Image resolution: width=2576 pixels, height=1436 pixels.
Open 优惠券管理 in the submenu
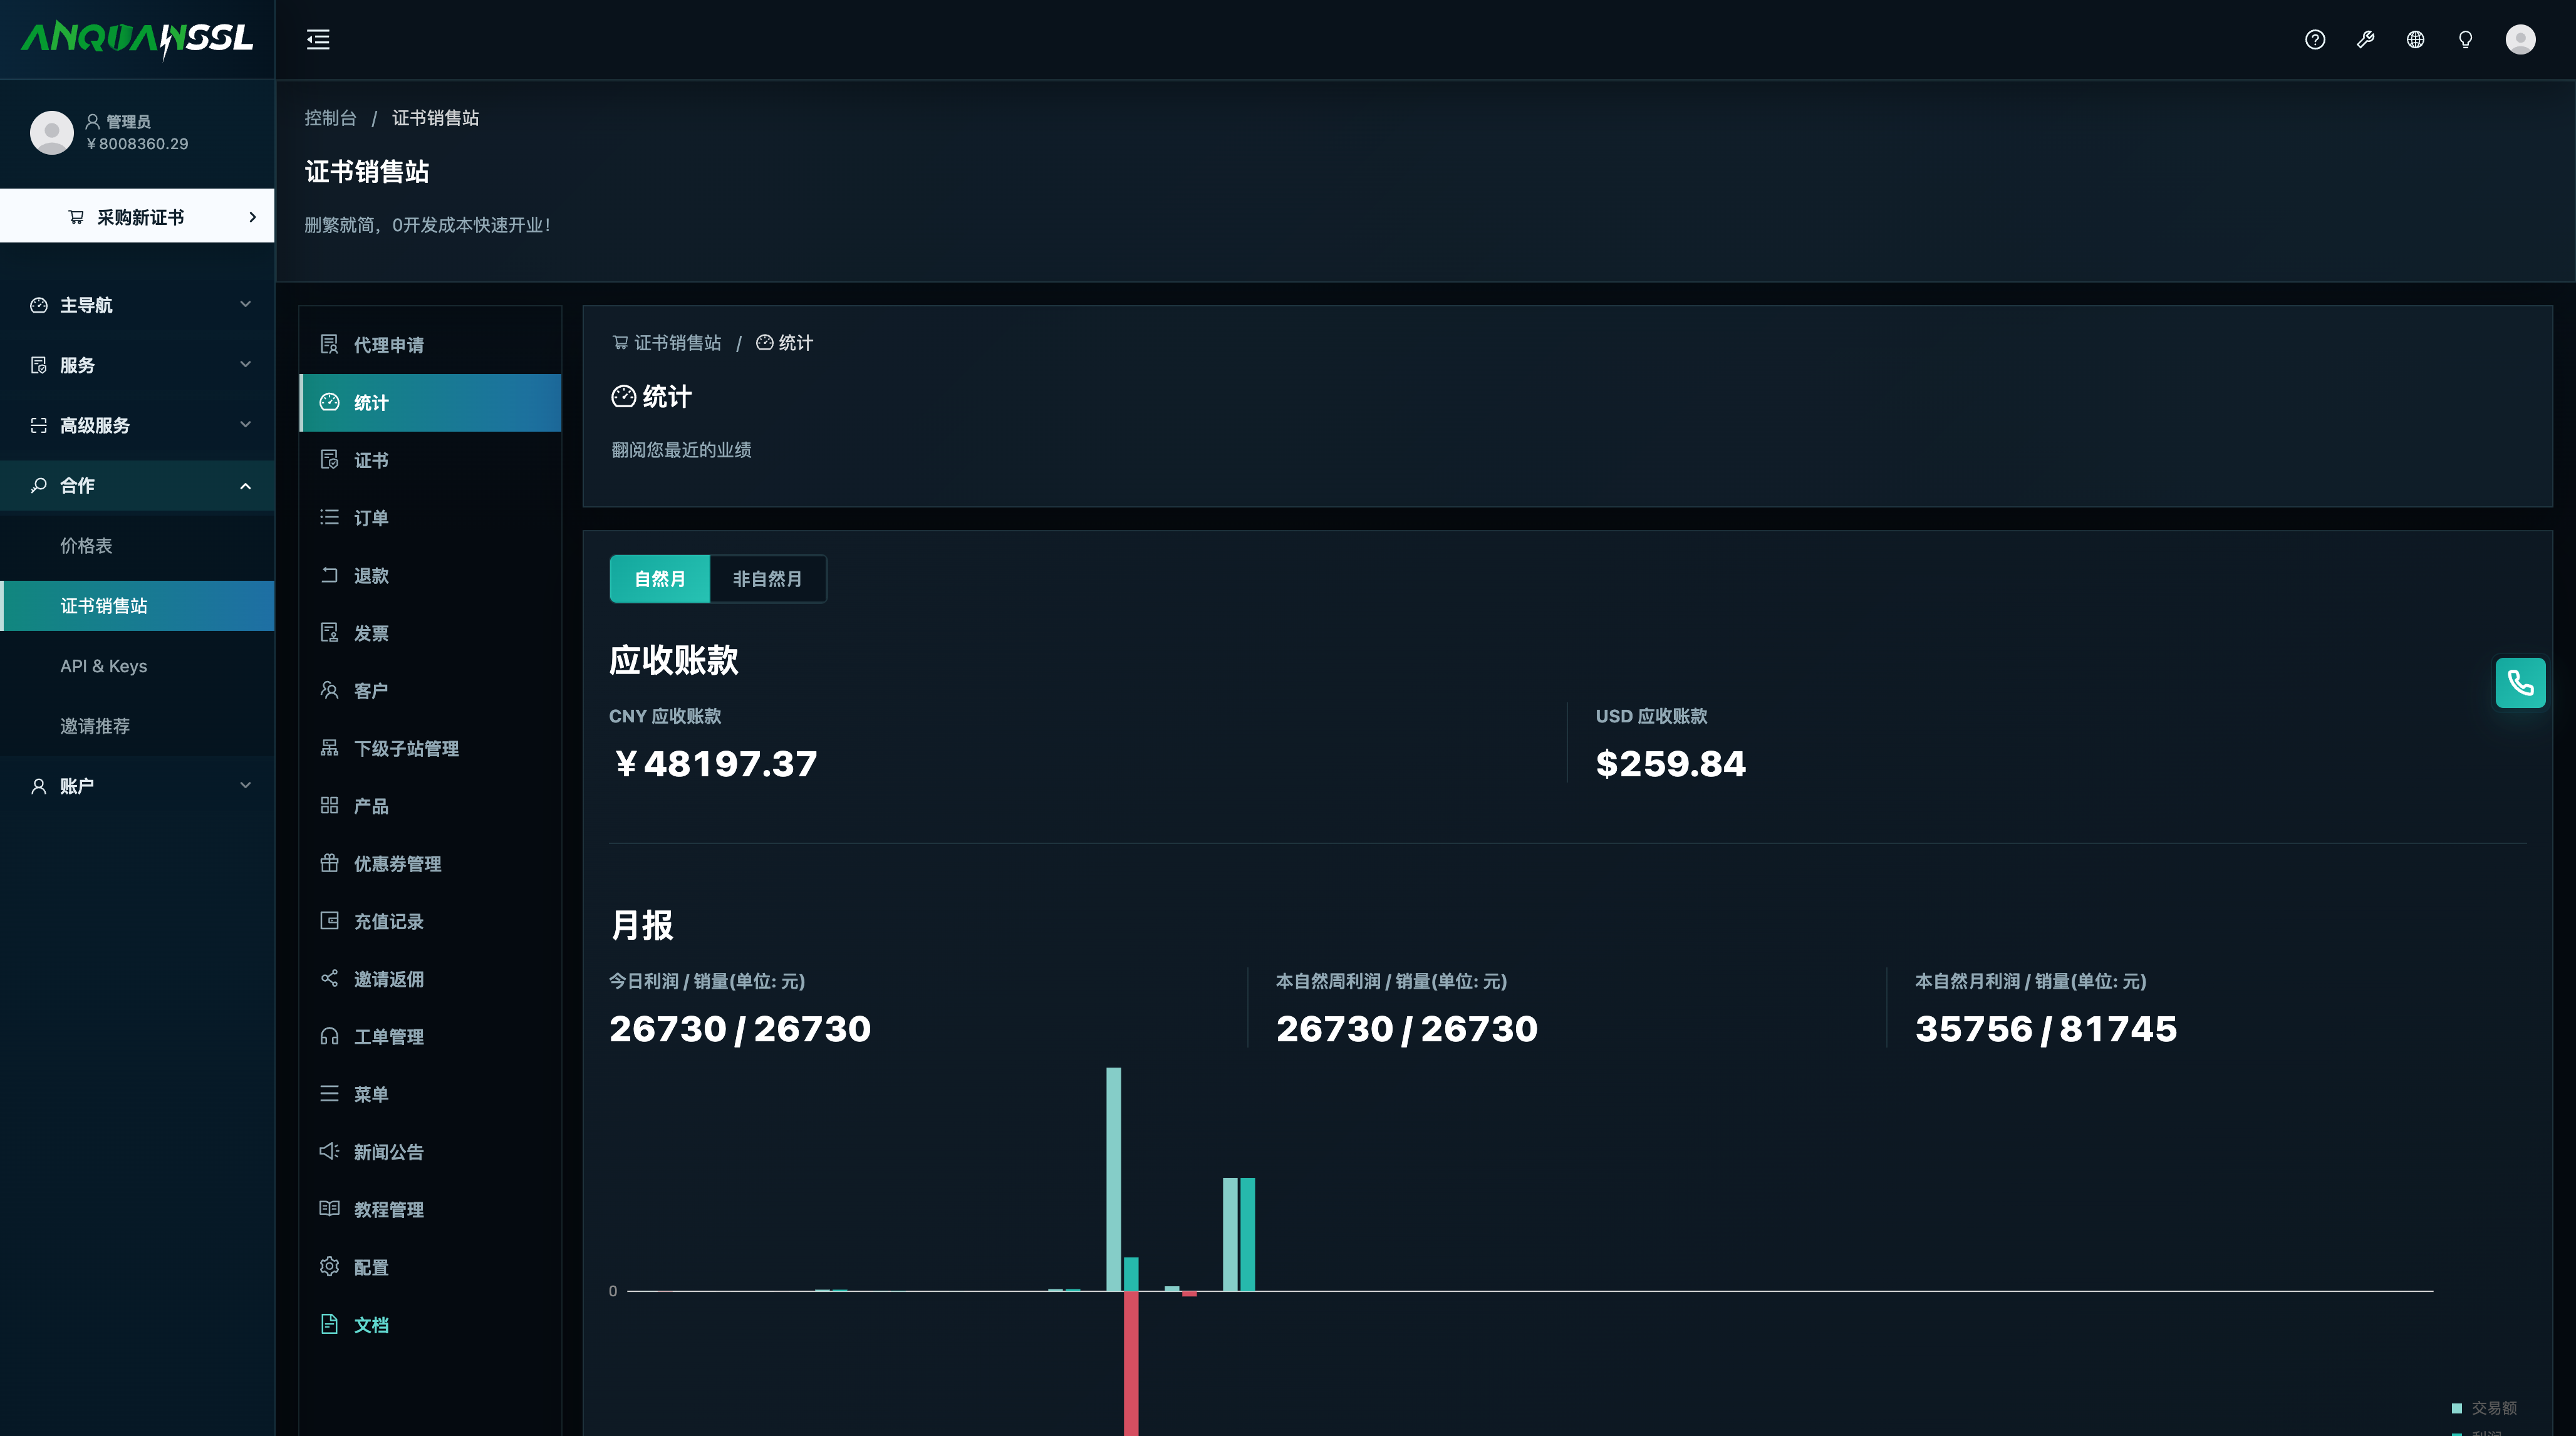pos(430,864)
